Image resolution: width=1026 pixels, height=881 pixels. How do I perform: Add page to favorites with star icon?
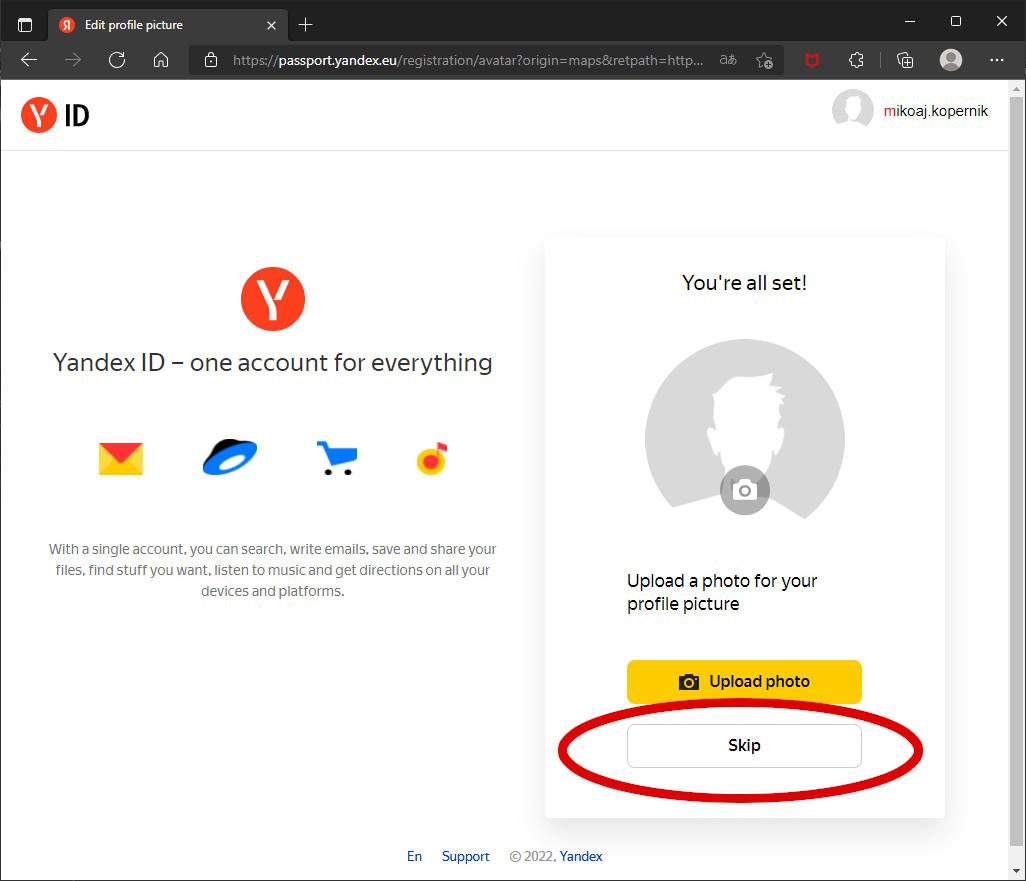(764, 60)
